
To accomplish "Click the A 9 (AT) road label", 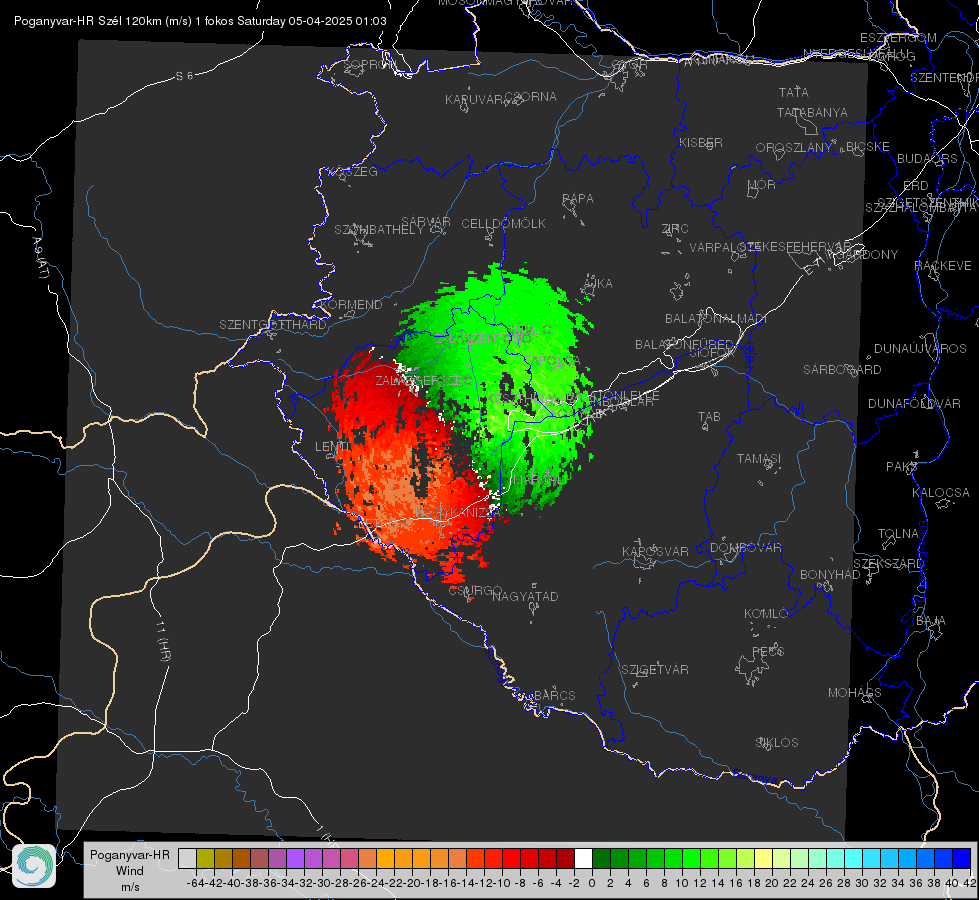I will [x=40, y=258].
